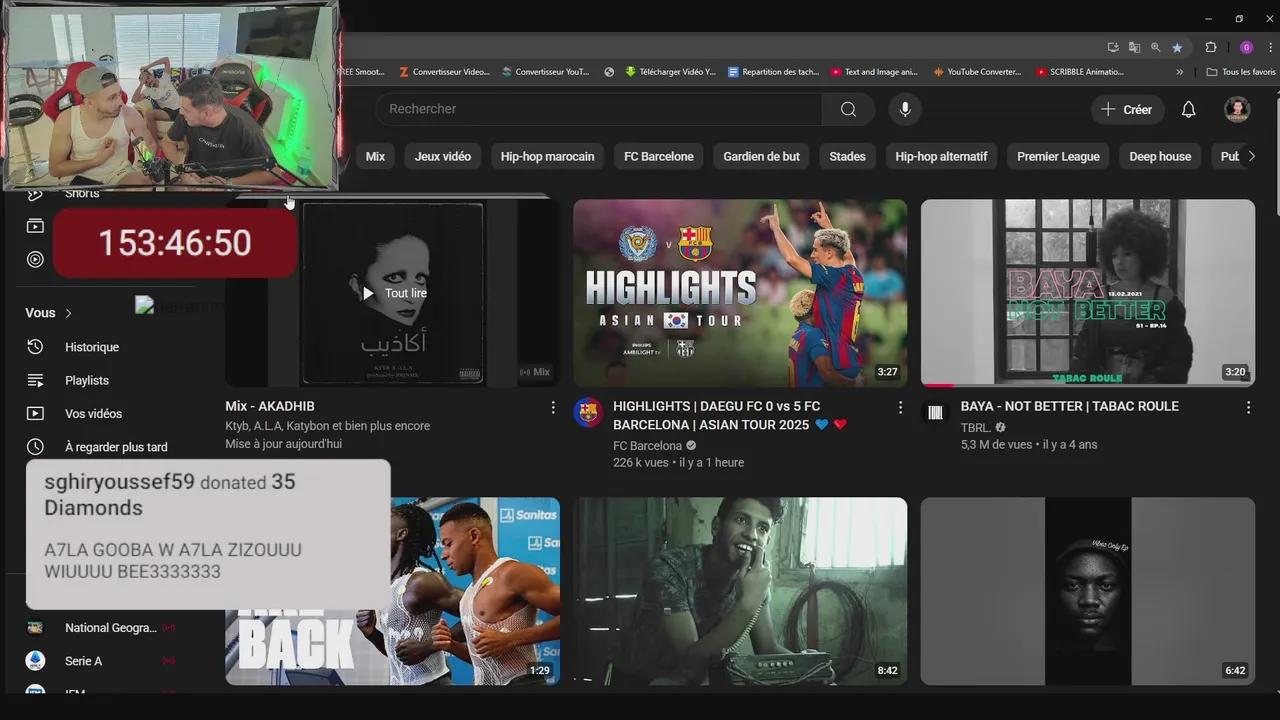
Task: Bookmark this page with the star icon
Action: tap(1177, 47)
